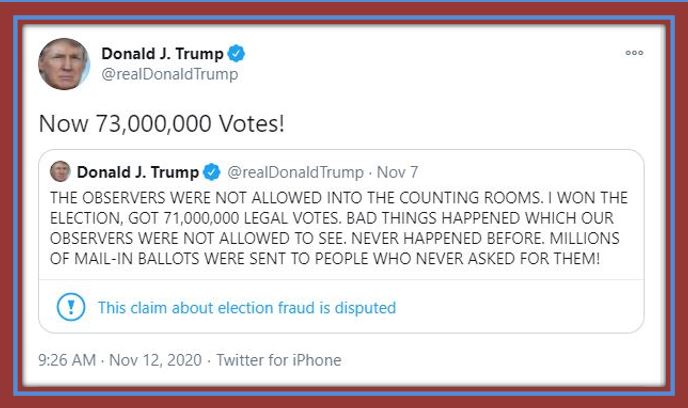688x408 pixels.
Task: Click the verified badge inside the quoted tweet
Action: (211, 172)
